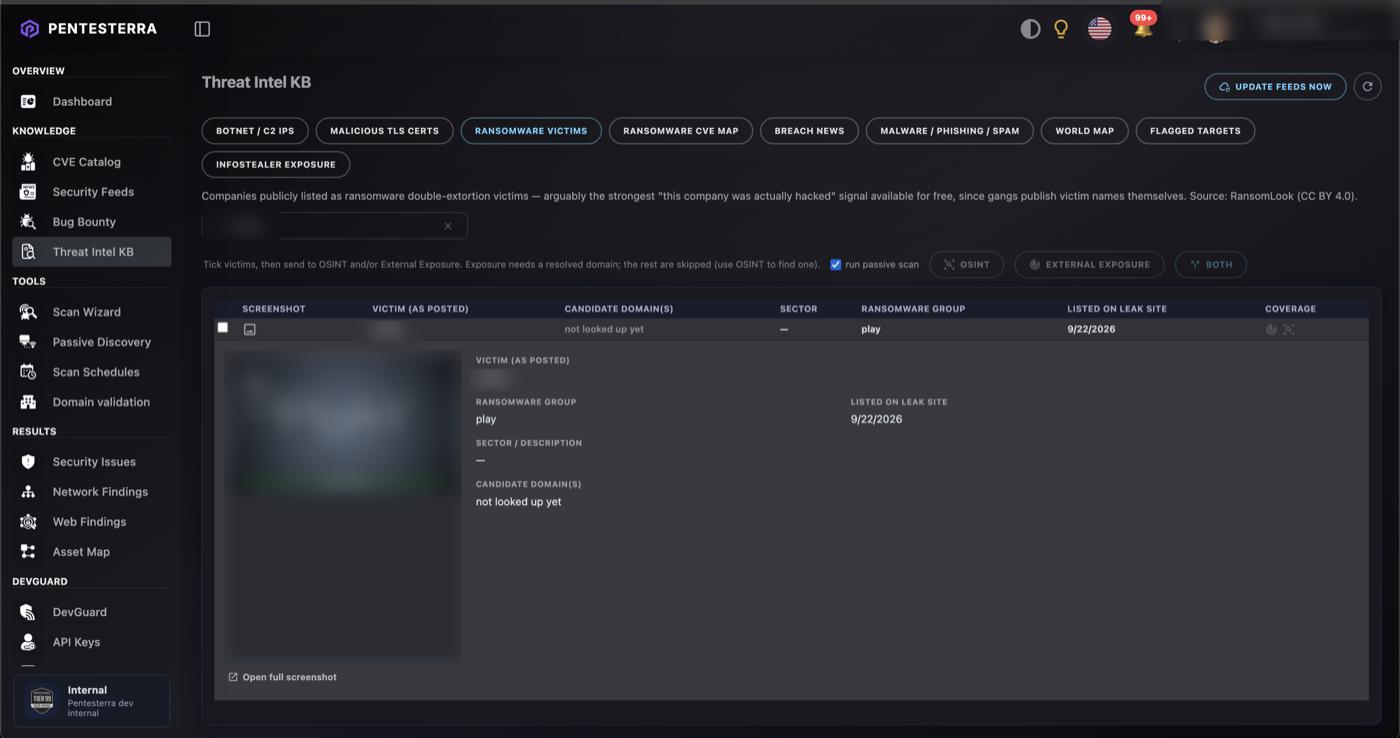Switch to Malicious TLS Certs tab
Viewport: 1400px width, 738px height.
385,131
